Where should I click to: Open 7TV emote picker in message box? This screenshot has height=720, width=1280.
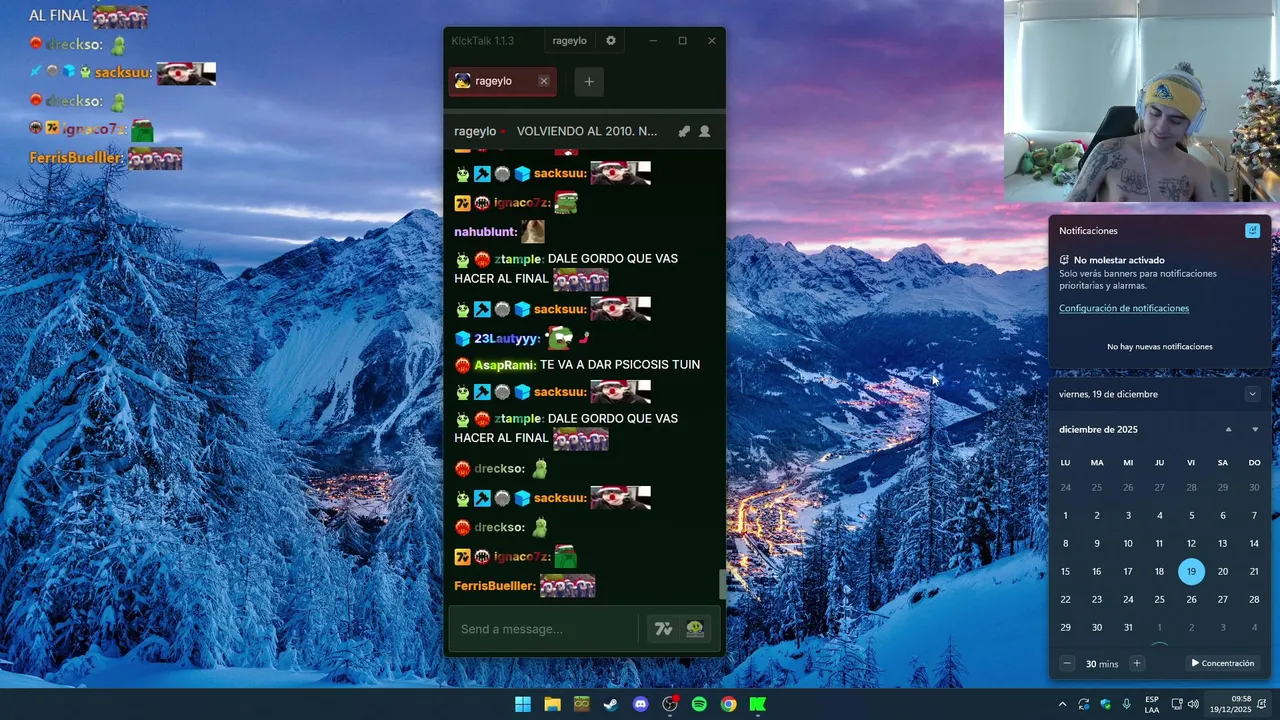pyautogui.click(x=663, y=629)
